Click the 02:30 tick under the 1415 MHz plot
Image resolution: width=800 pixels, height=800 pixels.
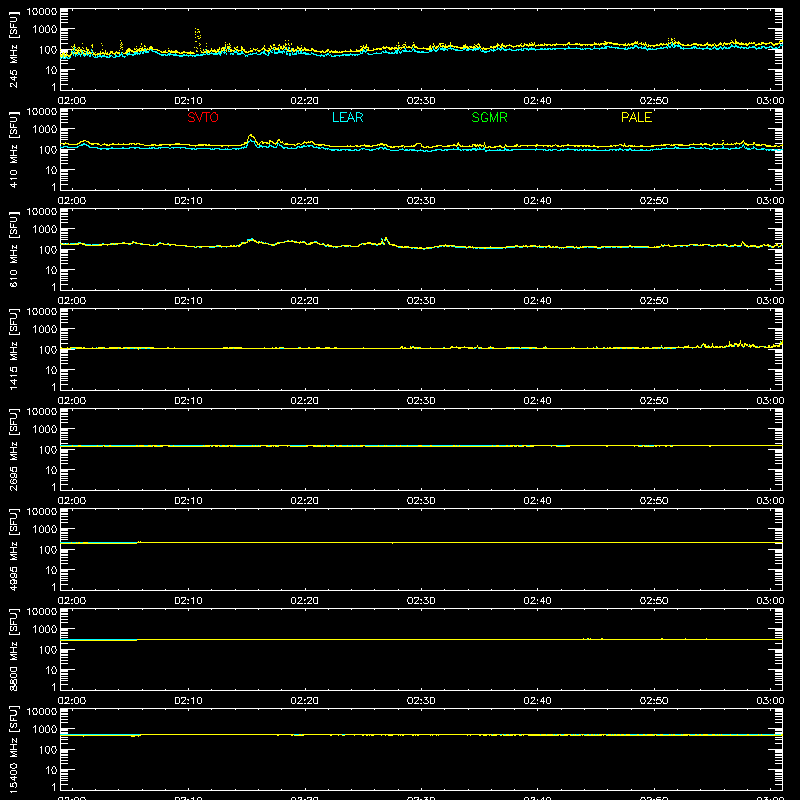[421, 401]
